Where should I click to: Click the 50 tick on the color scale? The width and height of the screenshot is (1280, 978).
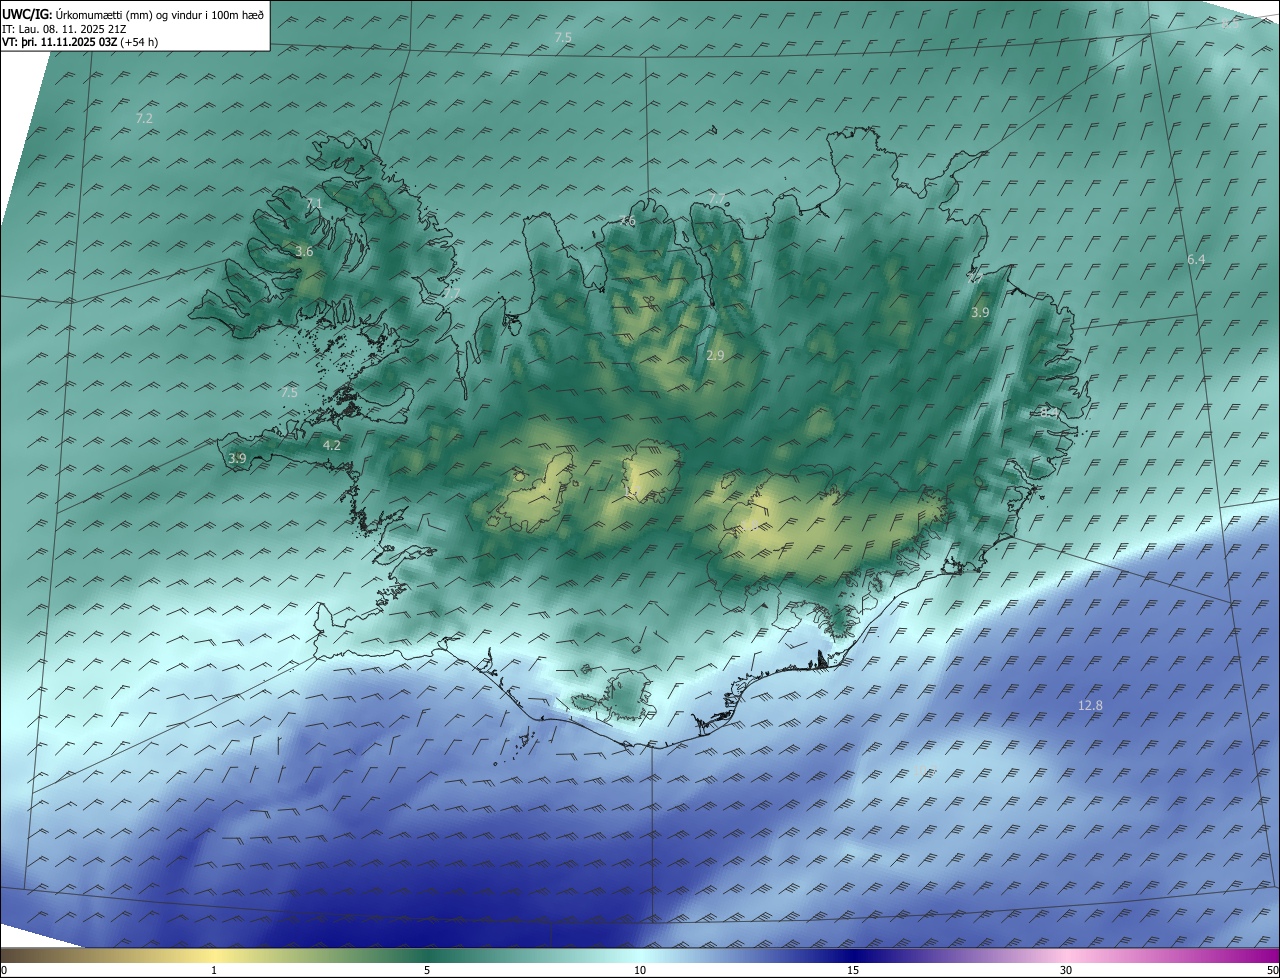(1272, 970)
